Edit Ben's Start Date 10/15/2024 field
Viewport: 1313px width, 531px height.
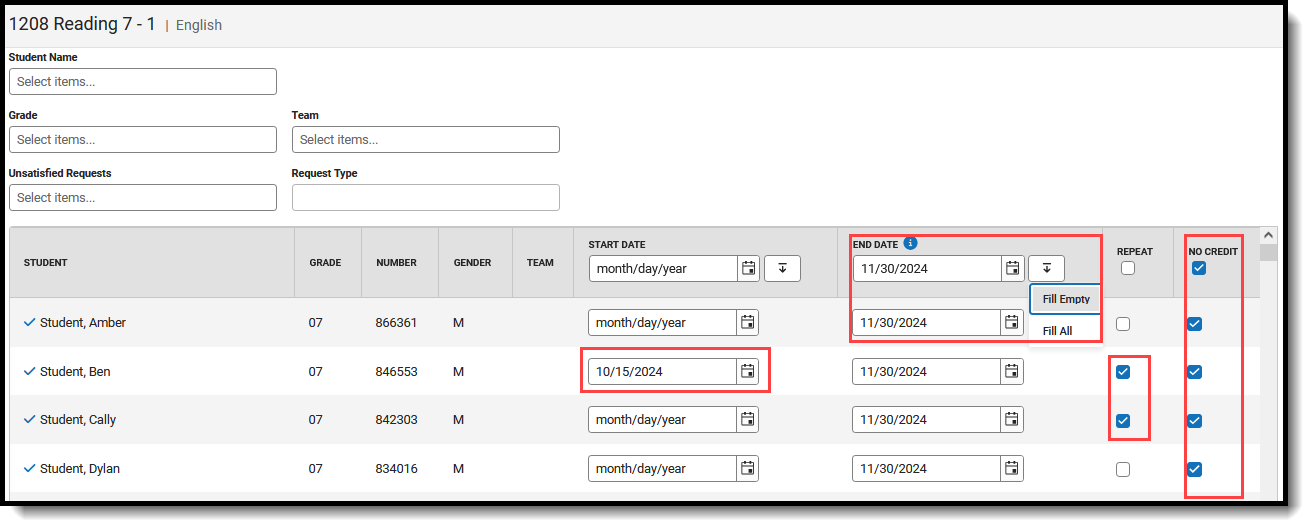pos(663,371)
